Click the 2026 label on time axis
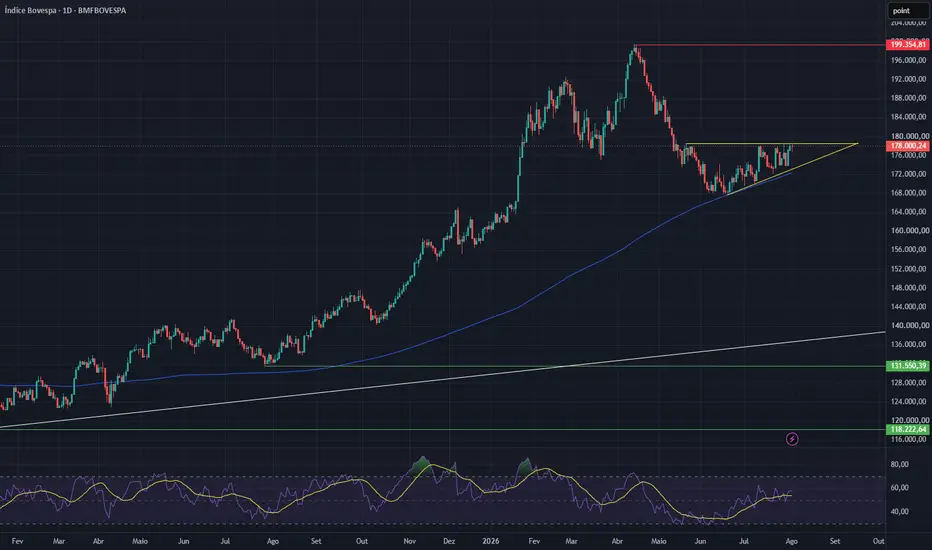932x550 pixels. coord(490,541)
